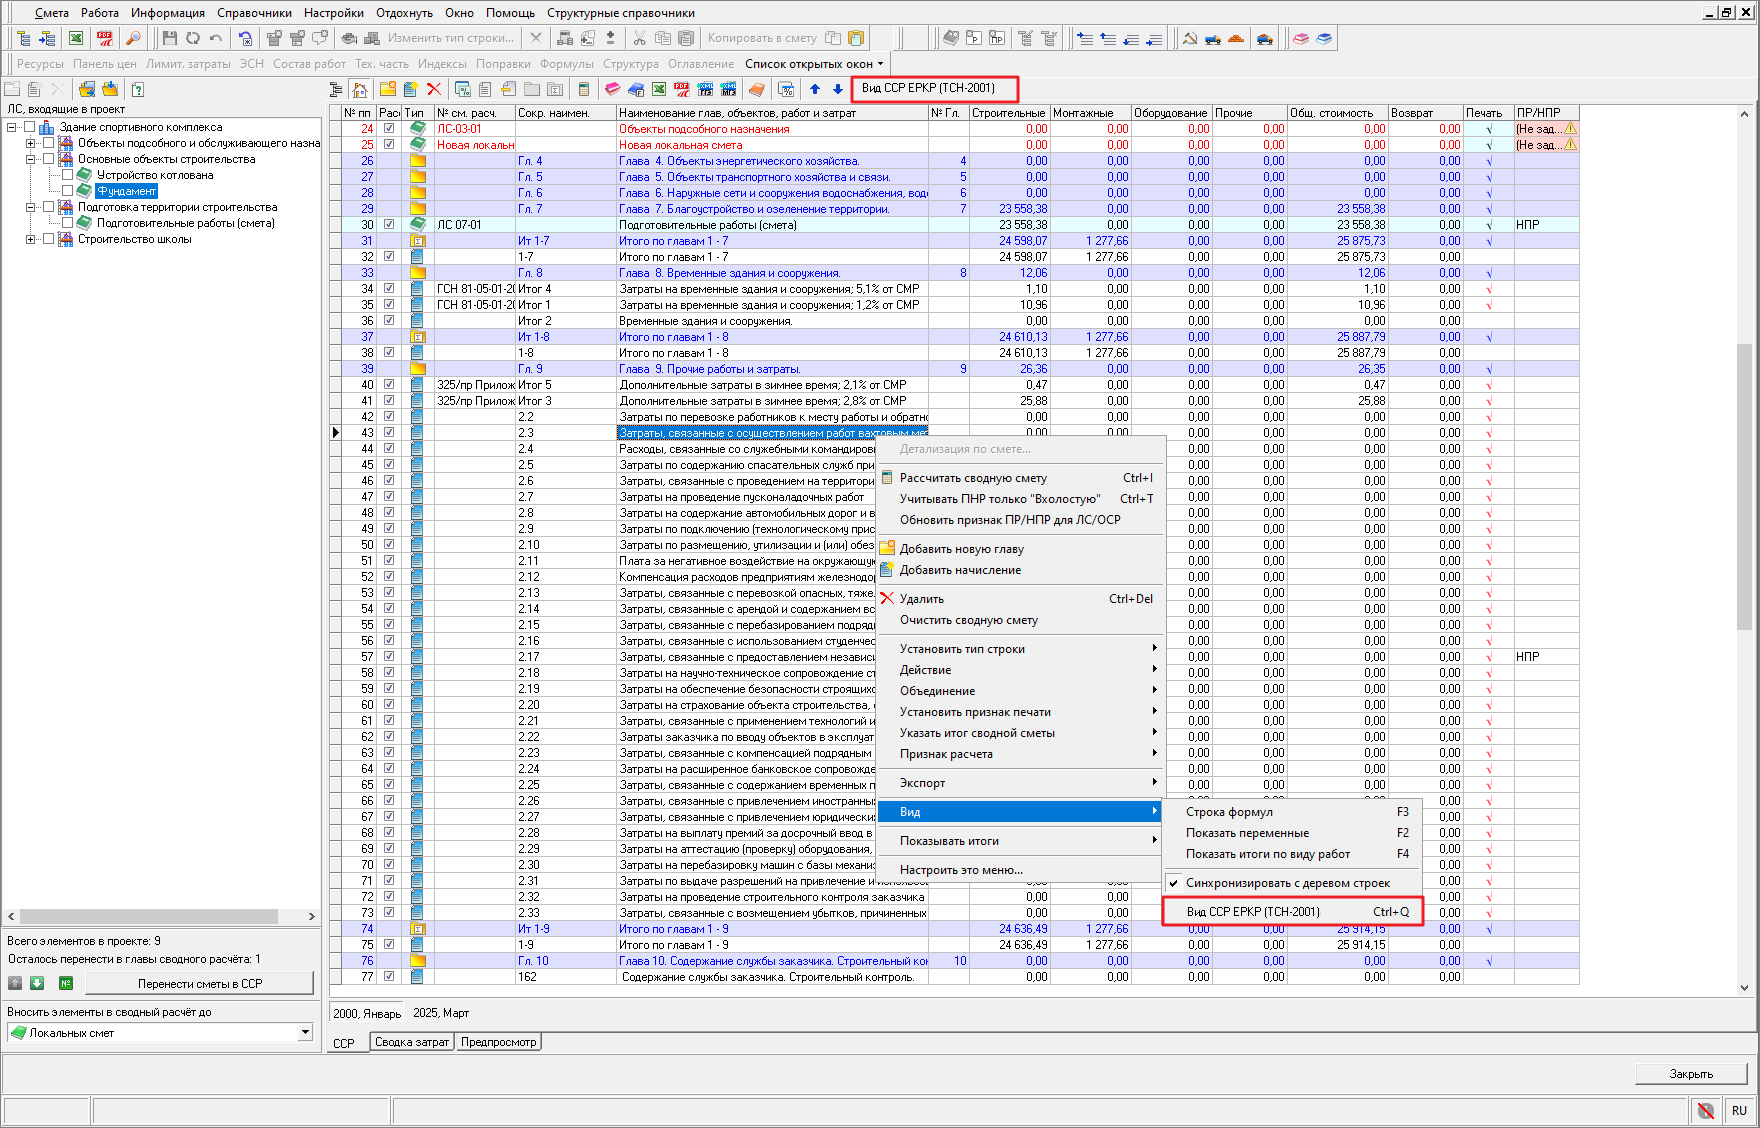
Task: Click the PDF export icon in top toolbar
Action: click(104, 38)
